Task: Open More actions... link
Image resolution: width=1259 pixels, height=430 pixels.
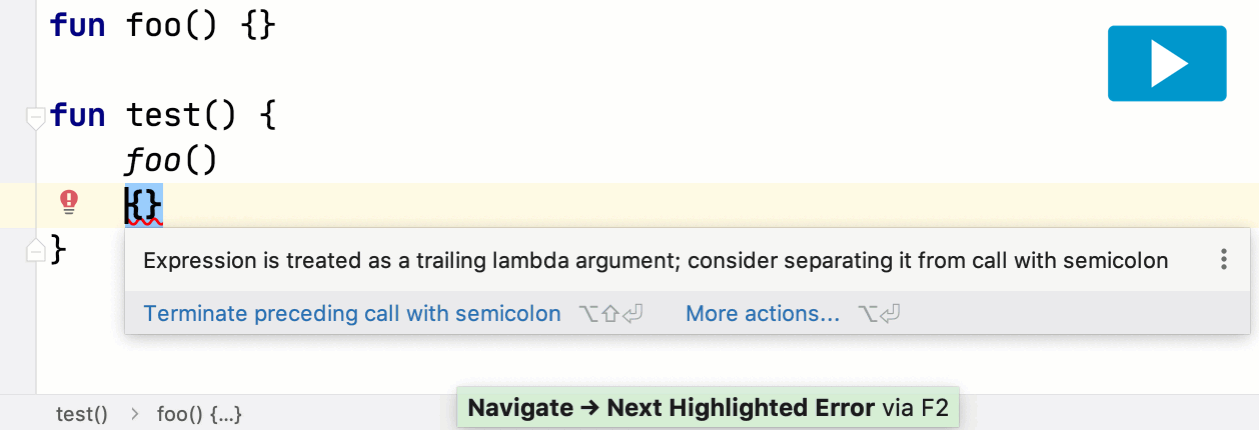Action: coord(763,314)
